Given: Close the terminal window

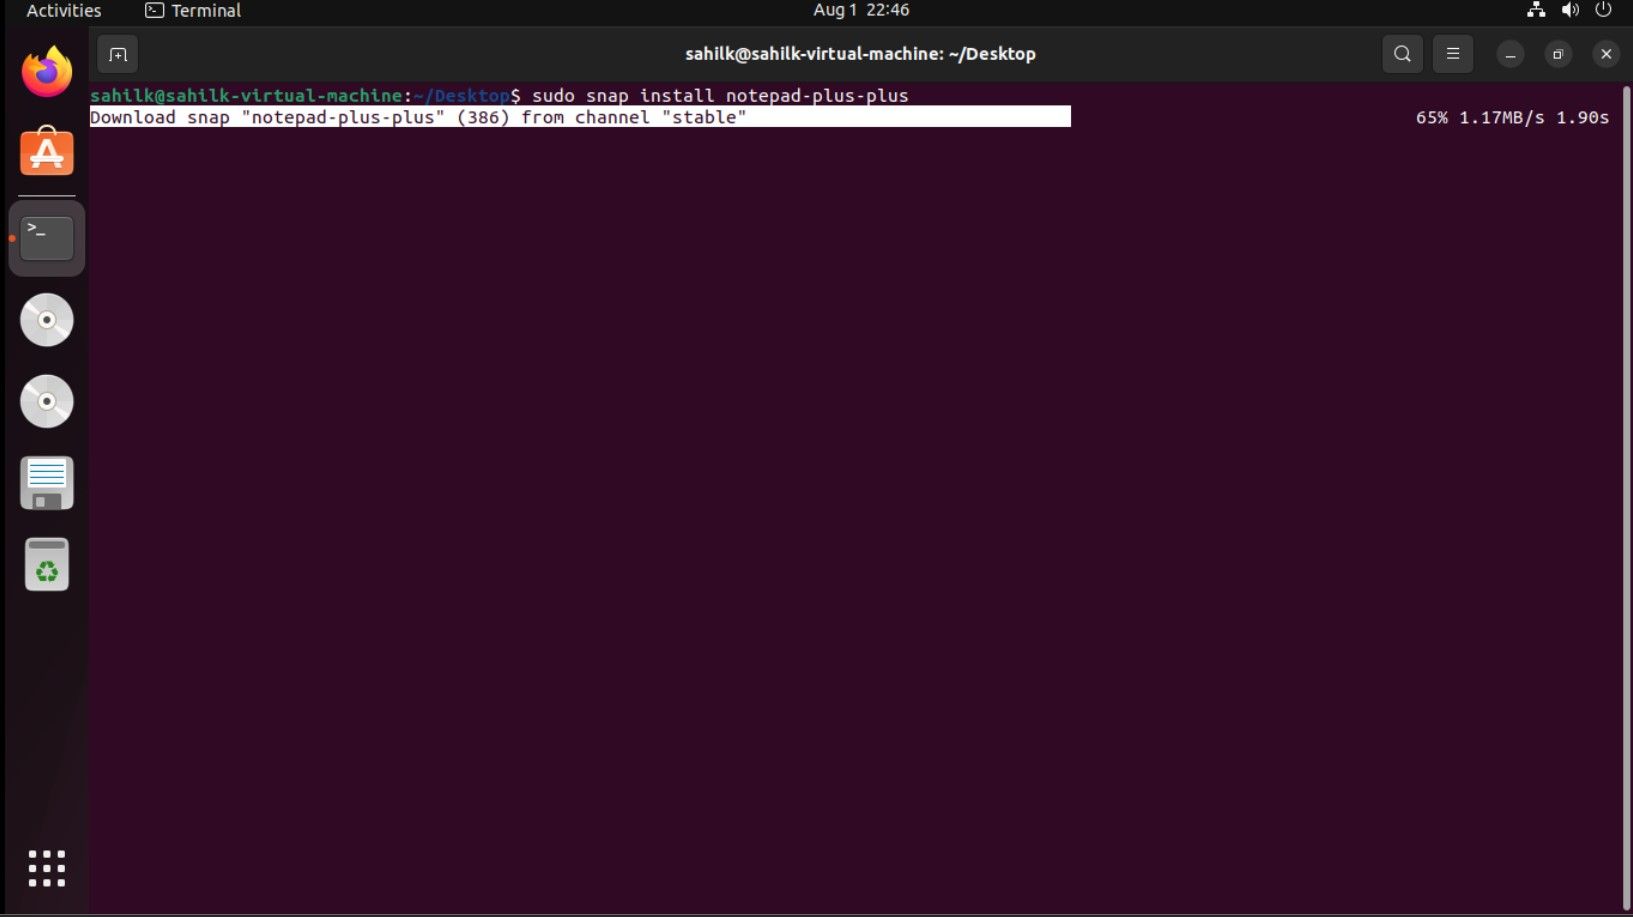Looking at the screenshot, I should (1606, 54).
